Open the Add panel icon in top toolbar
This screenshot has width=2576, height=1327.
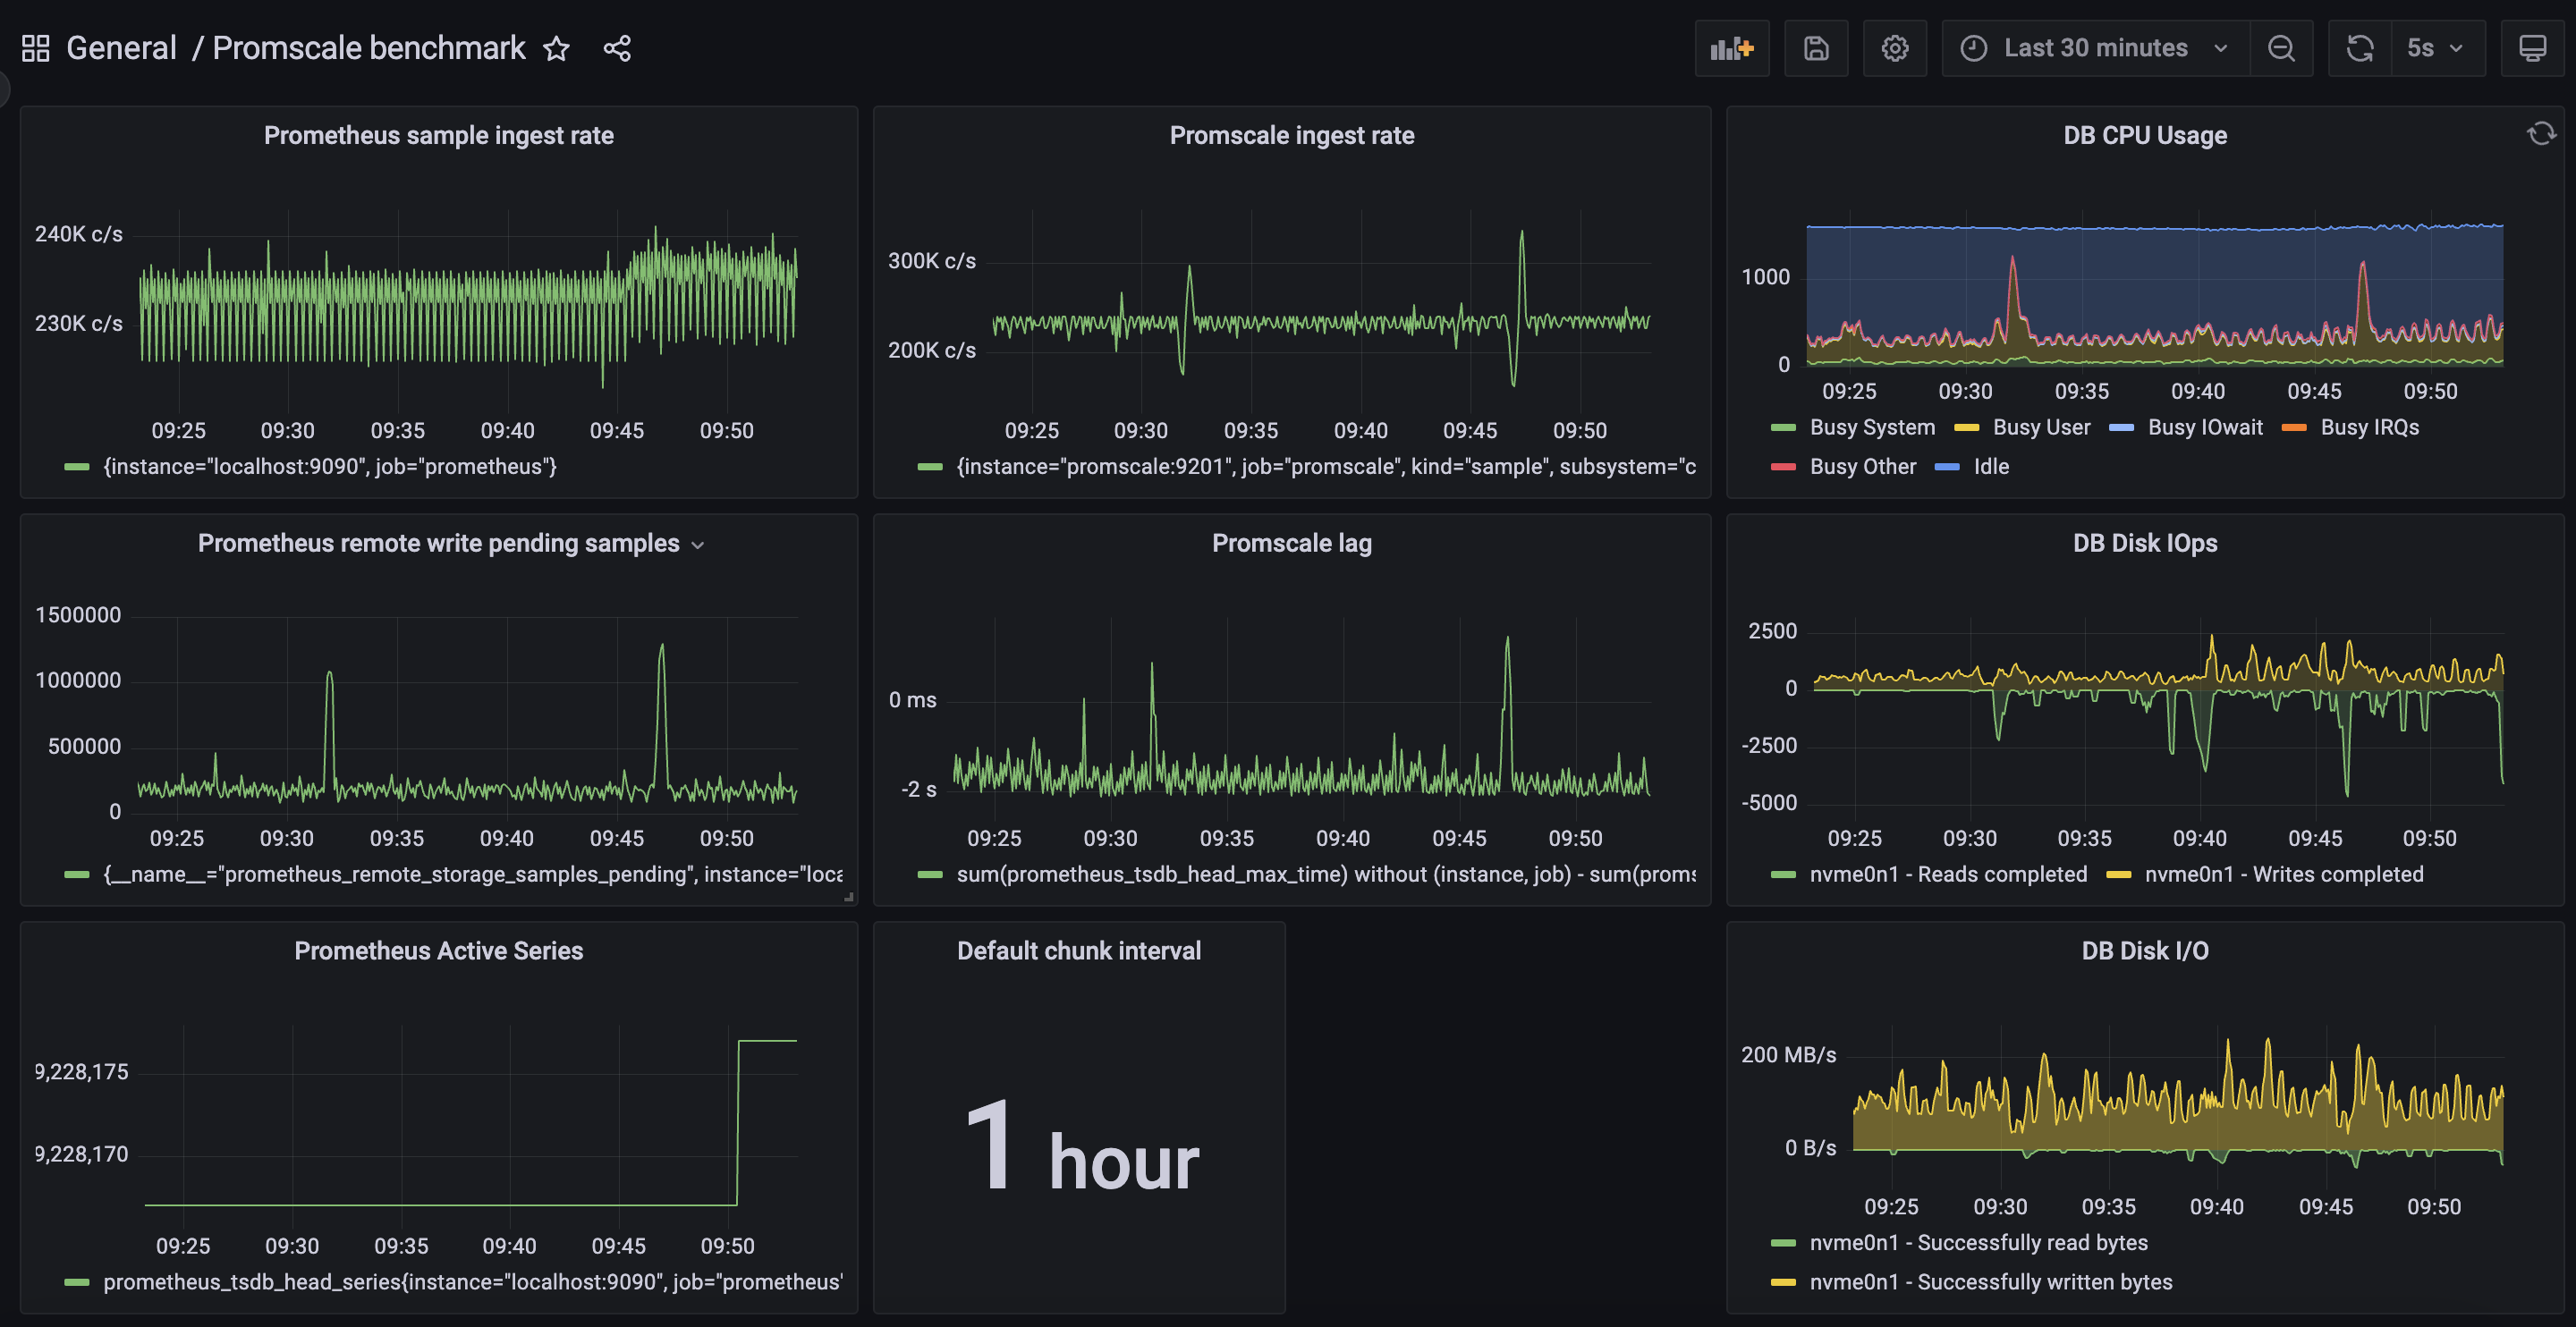(x=1731, y=47)
